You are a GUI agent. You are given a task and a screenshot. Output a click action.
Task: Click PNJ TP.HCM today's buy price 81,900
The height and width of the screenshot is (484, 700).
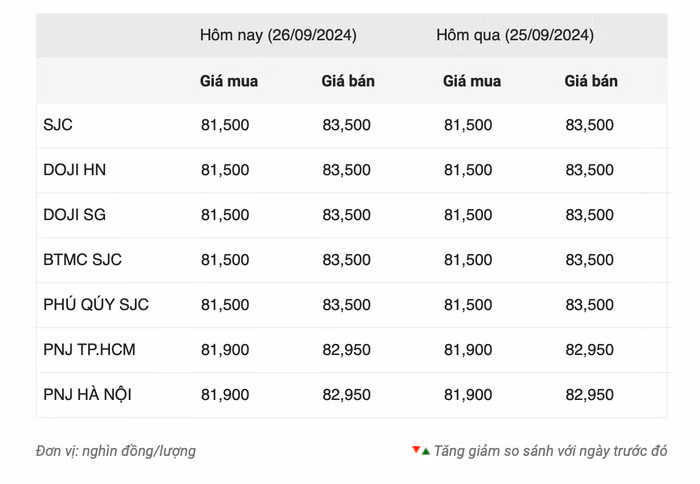click(225, 350)
